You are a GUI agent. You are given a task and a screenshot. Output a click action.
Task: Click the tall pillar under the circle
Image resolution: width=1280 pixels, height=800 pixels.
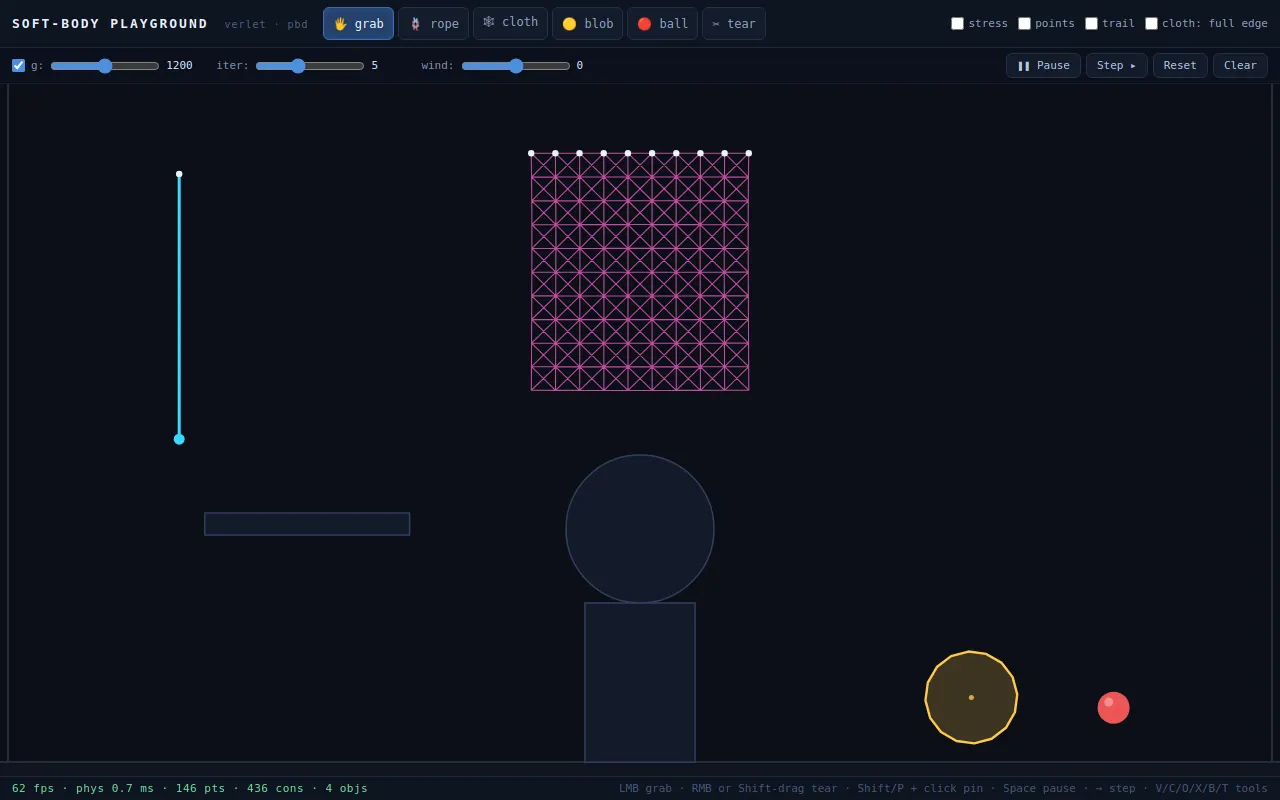tap(640, 682)
